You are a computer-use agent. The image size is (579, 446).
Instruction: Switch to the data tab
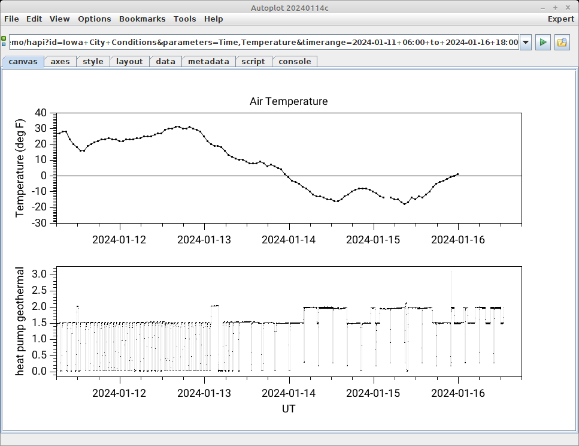coord(165,61)
